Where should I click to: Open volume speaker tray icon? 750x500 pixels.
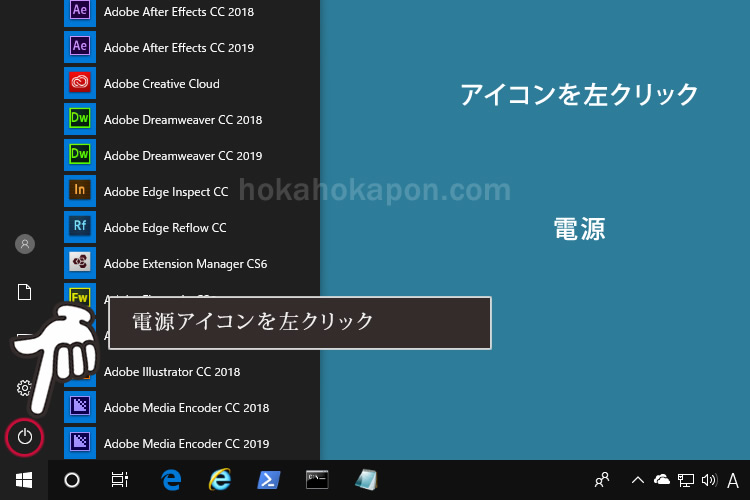pyautogui.click(x=709, y=480)
